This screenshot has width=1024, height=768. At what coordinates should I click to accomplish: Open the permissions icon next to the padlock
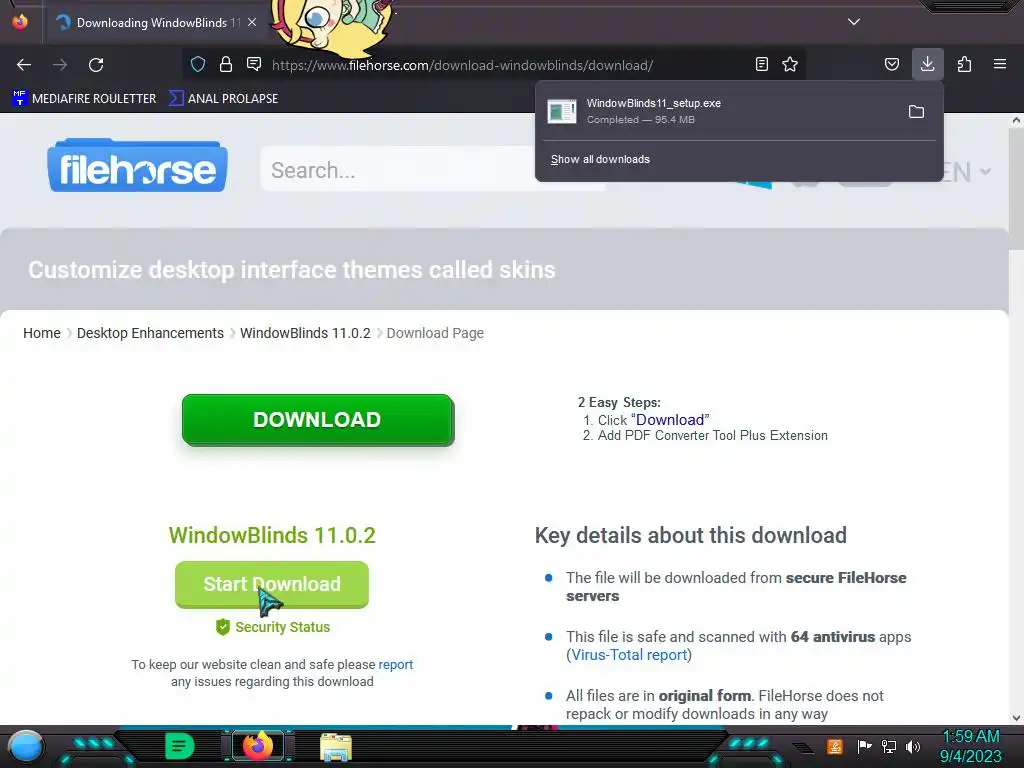tap(254, 64)
